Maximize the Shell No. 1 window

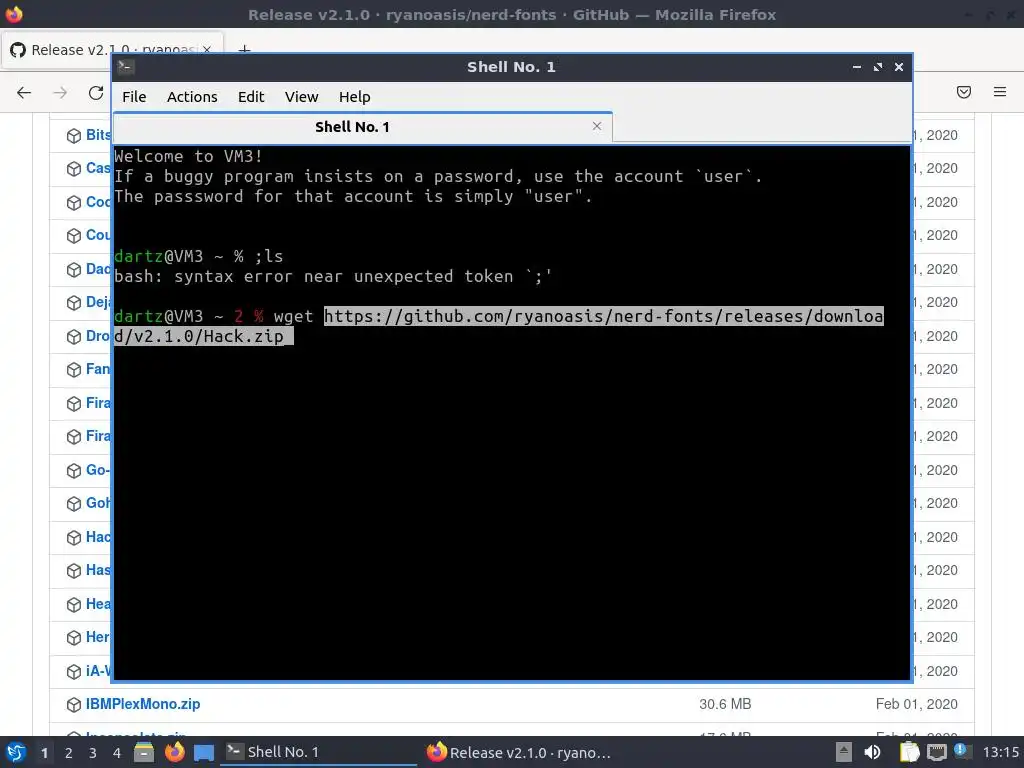pyautogui.click(x=878, y=67)
